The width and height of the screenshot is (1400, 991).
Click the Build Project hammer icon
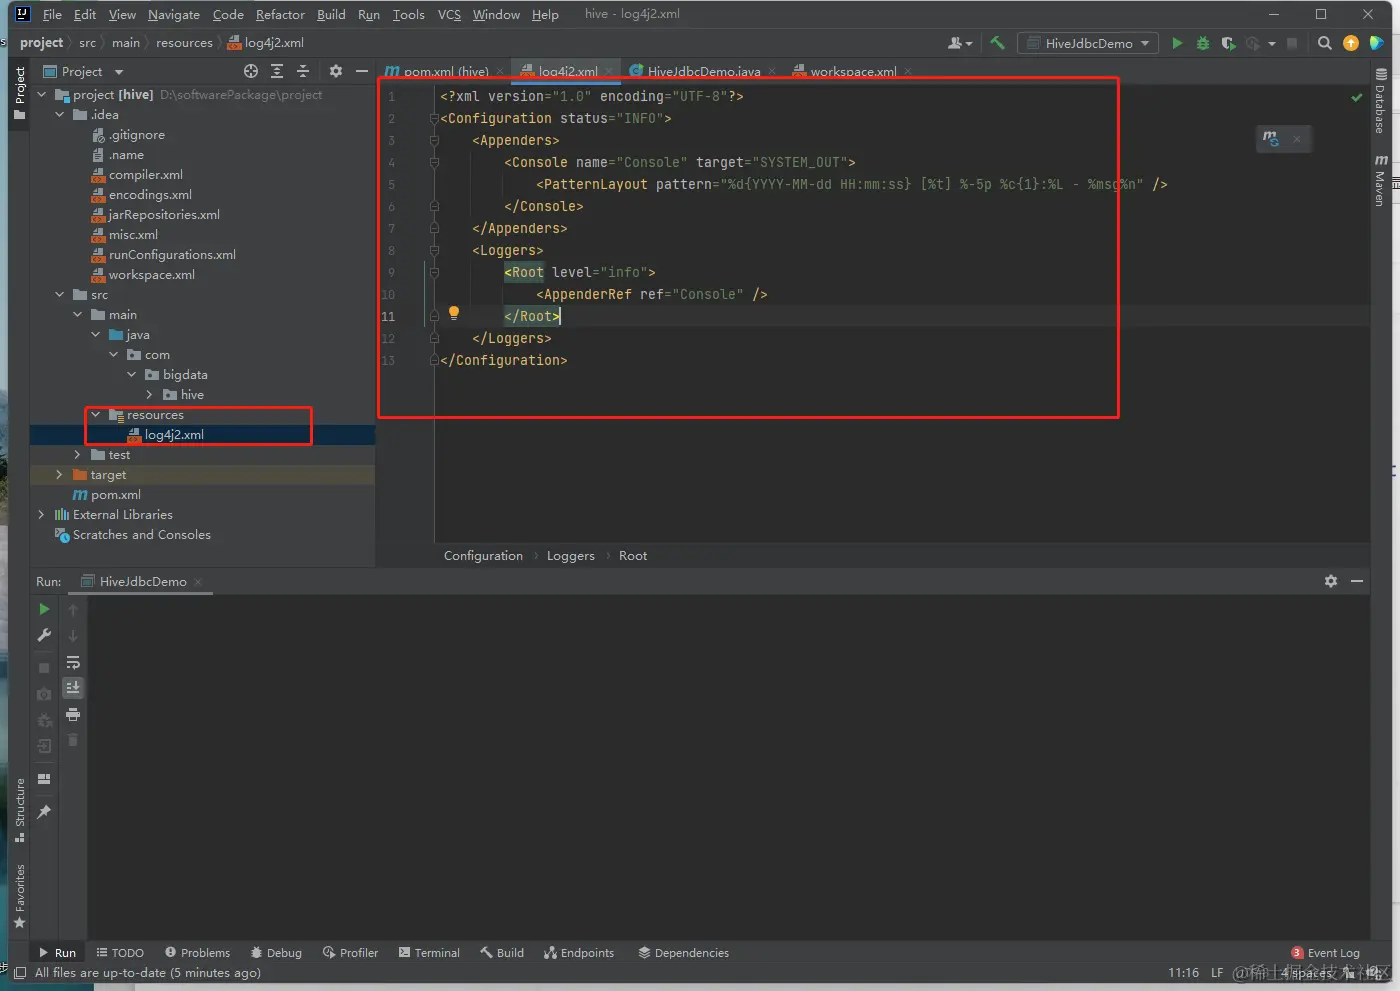997,43
